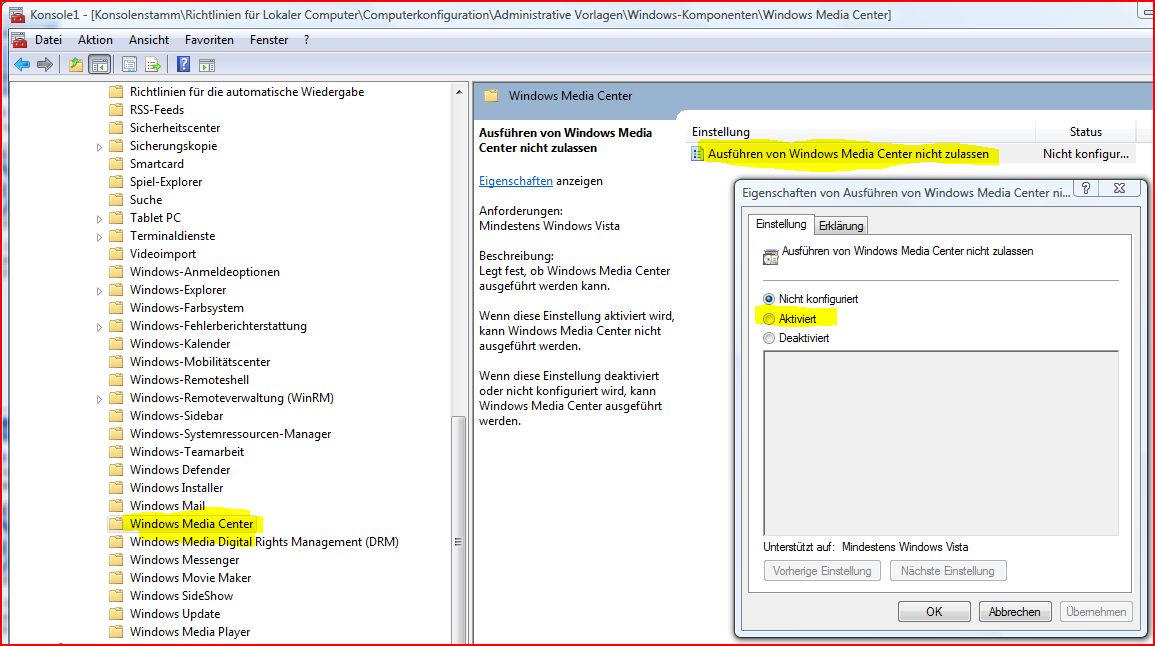Open the Help toolbar icon

183,65
